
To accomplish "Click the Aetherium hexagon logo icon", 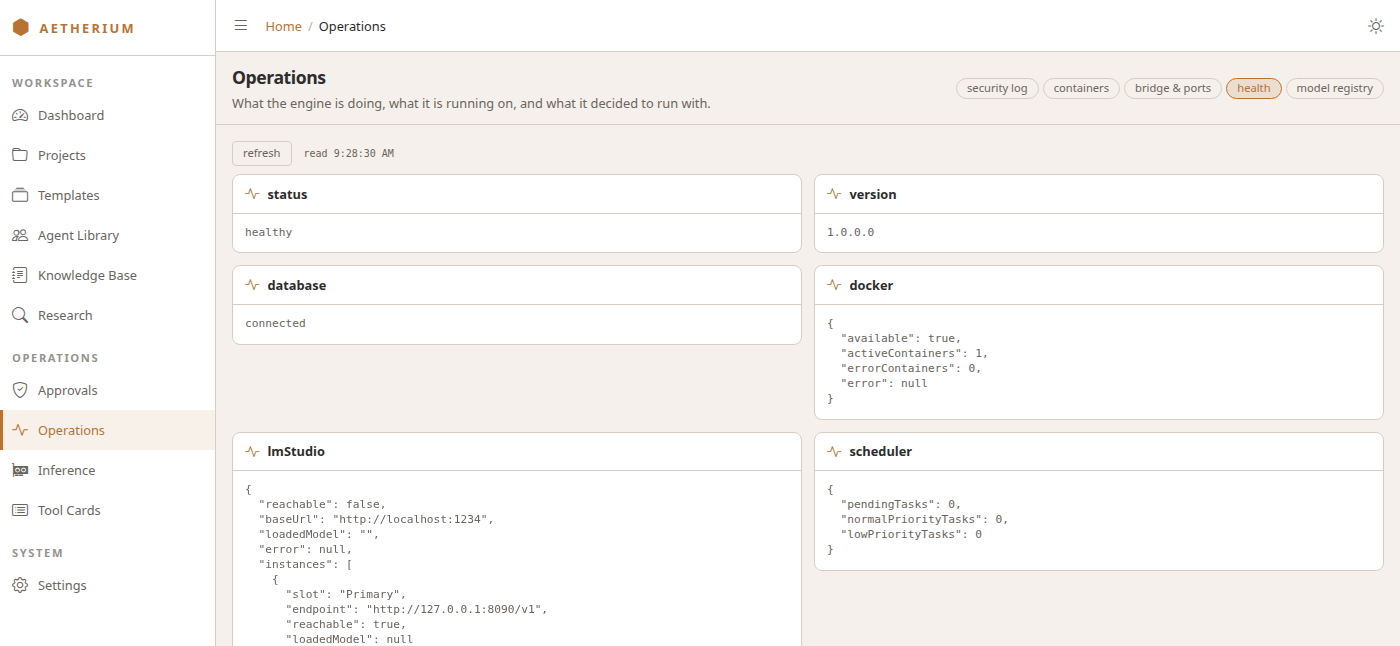I will click(21, 28).
